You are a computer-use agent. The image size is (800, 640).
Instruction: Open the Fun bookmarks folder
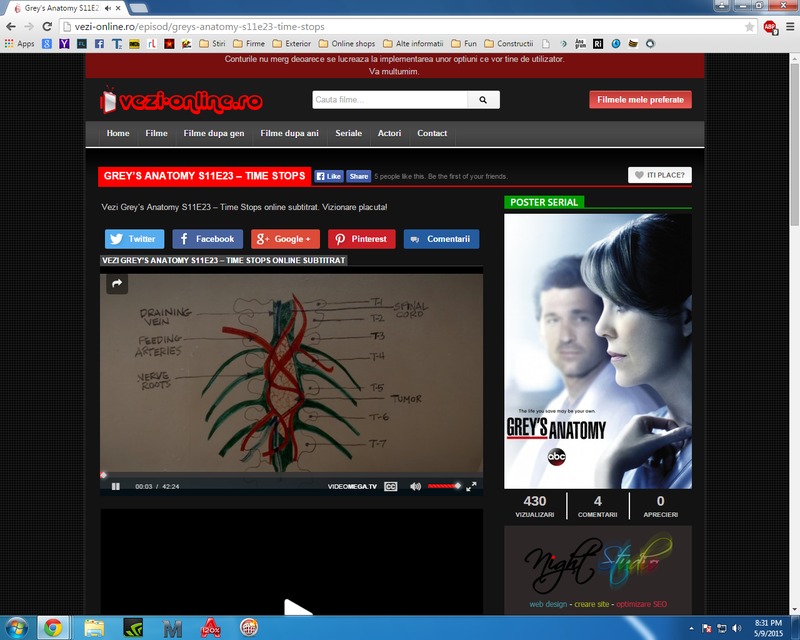464,44
